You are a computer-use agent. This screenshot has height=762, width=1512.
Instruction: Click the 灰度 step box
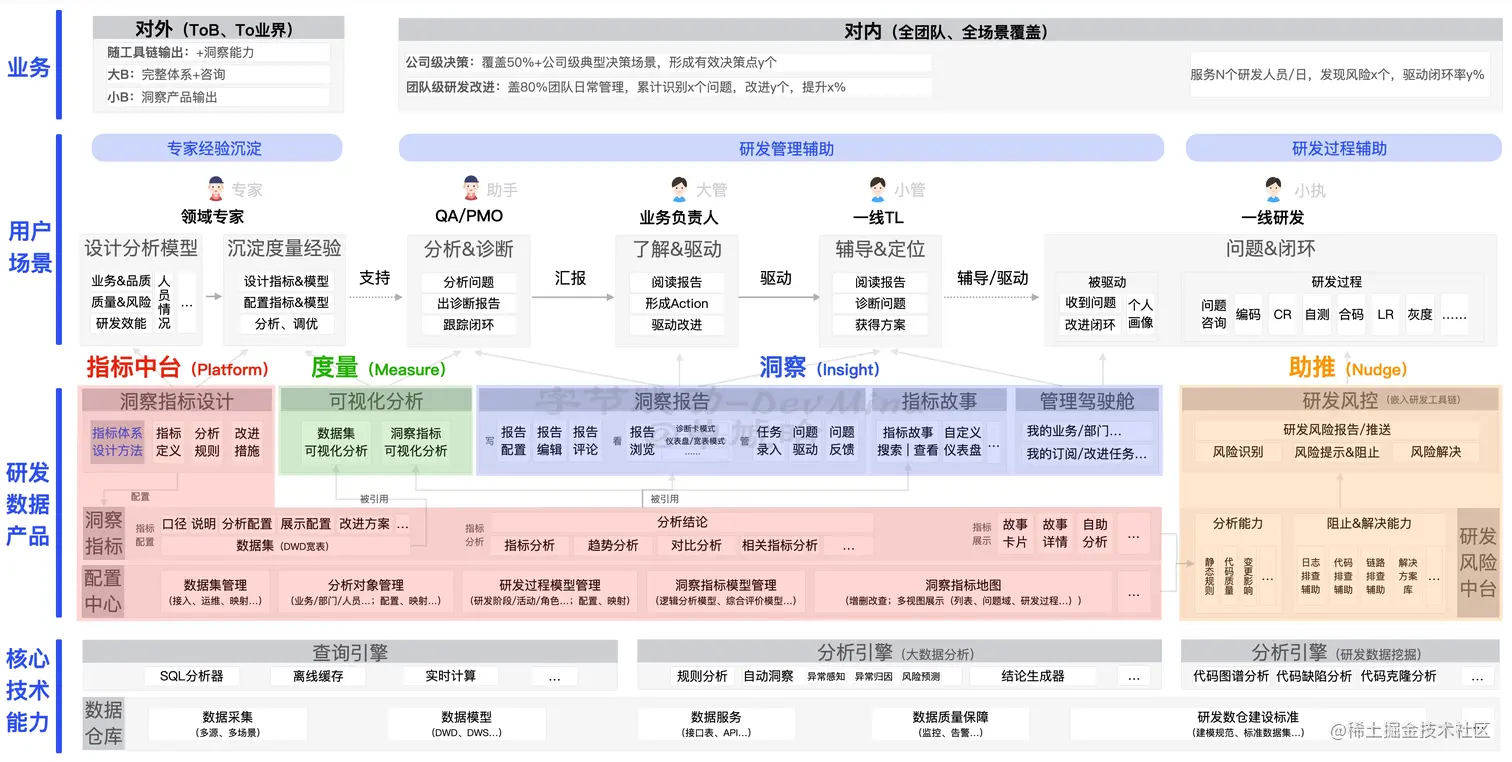coord(1420,314)
